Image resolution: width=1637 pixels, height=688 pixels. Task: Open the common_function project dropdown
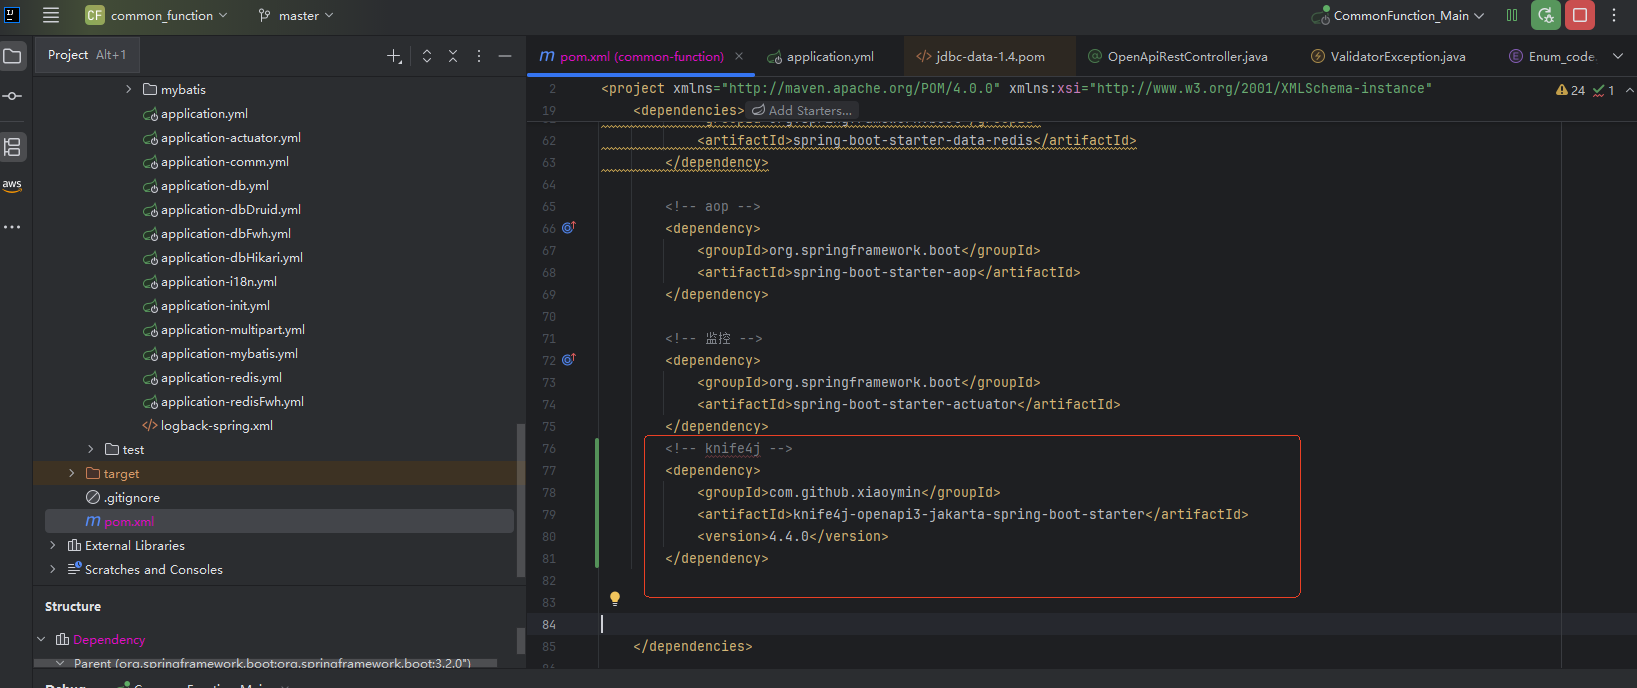coord(156,15)
